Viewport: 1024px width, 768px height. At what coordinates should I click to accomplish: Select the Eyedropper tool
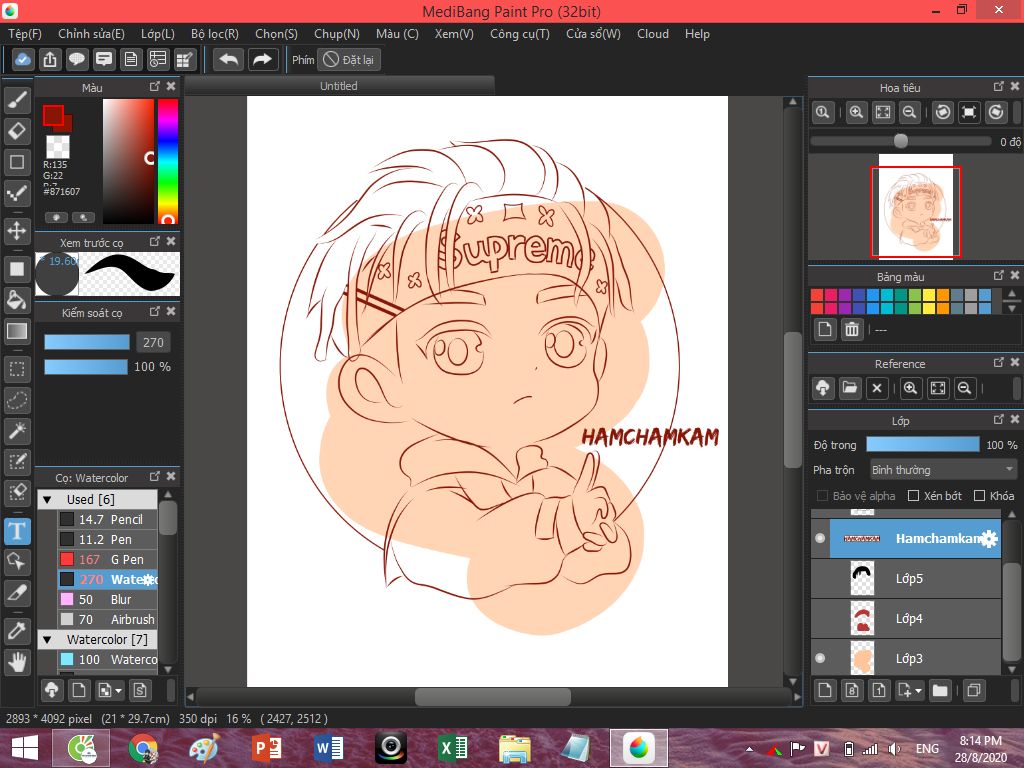coord(17,631)
